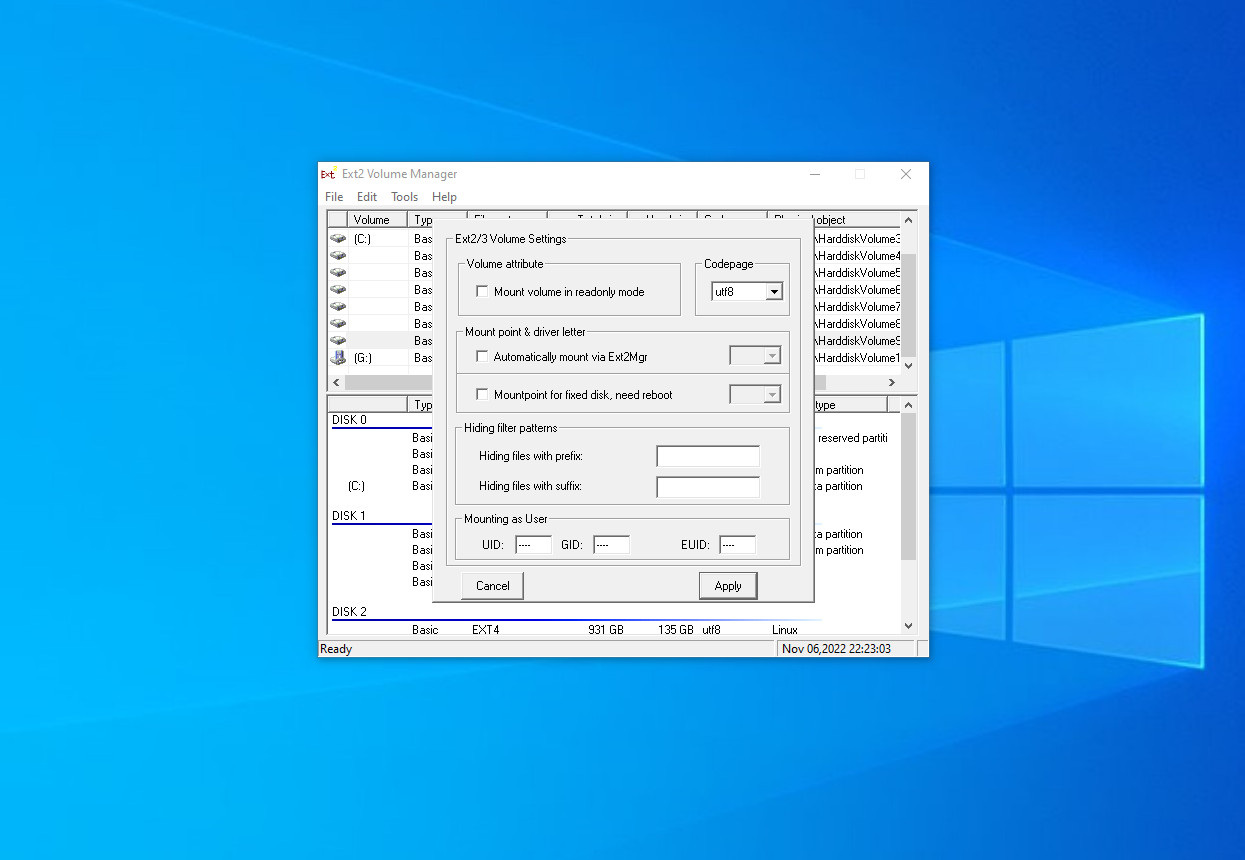The height and width of the screenshot is (860, 1245).
Task: Enable Mount volume in readonly mode
Action: tap(482, 291)
